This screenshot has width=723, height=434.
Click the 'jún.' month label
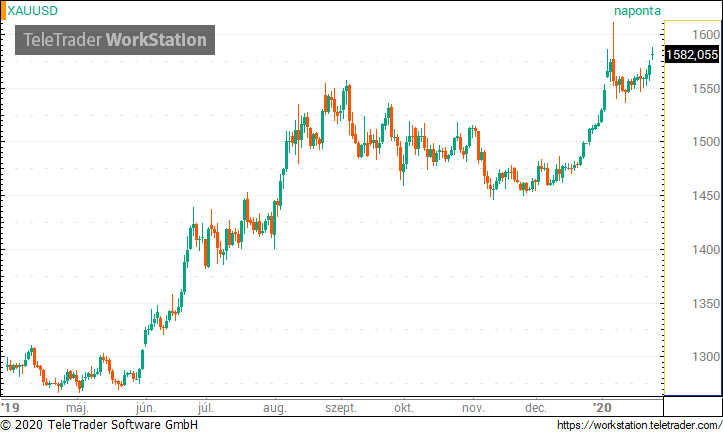coord(146,408)
